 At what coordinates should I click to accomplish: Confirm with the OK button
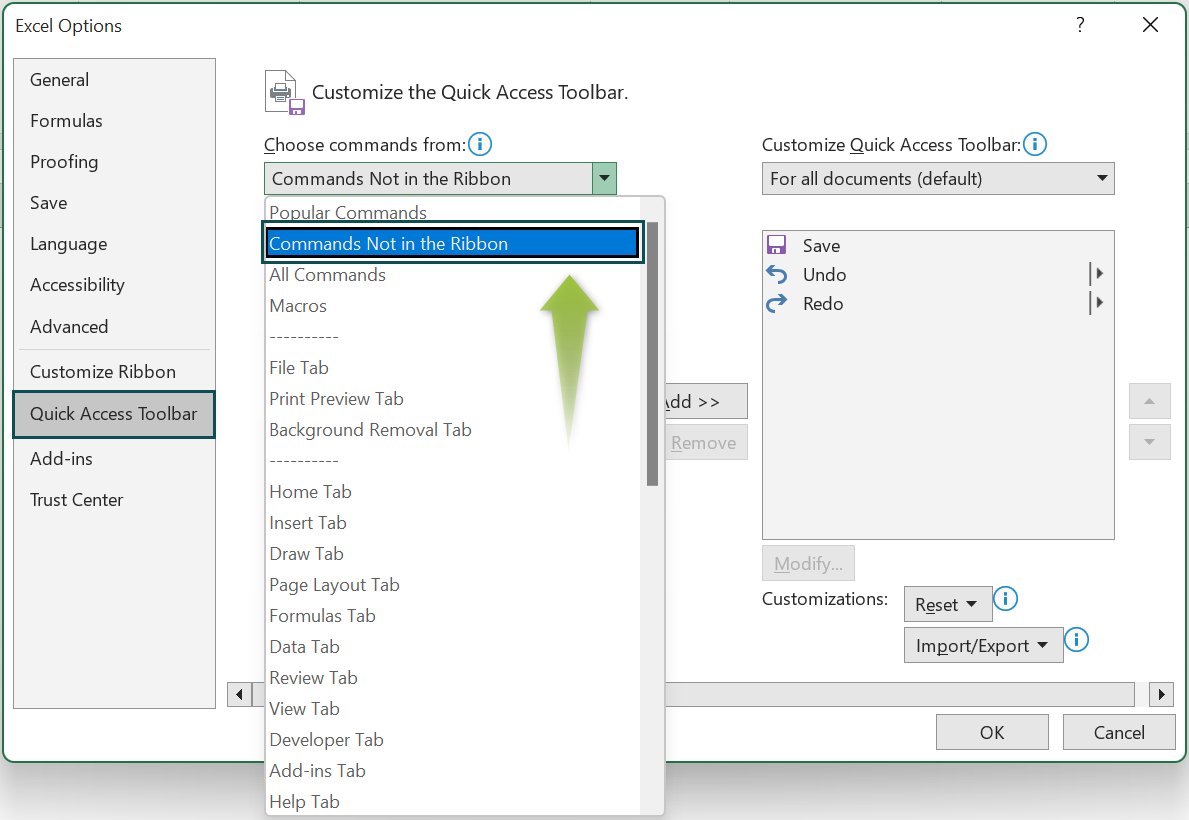(992, 732)
